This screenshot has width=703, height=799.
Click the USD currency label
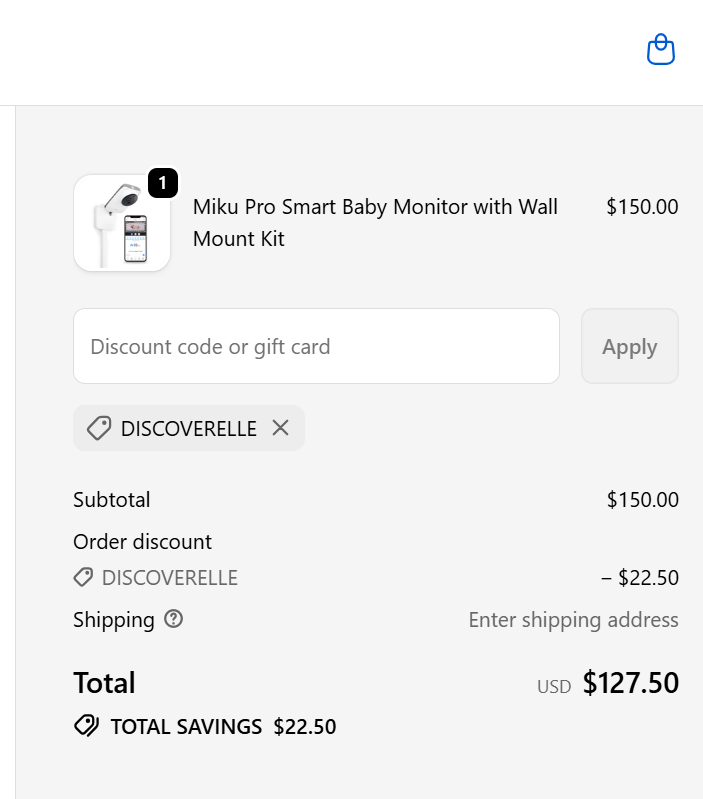point(554,687)
